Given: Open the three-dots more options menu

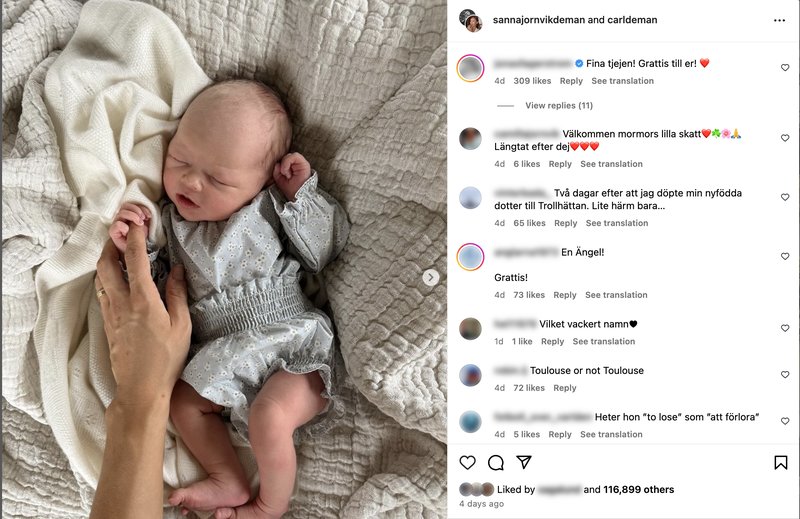Looking at the screenshot, I should coord(779,20).
